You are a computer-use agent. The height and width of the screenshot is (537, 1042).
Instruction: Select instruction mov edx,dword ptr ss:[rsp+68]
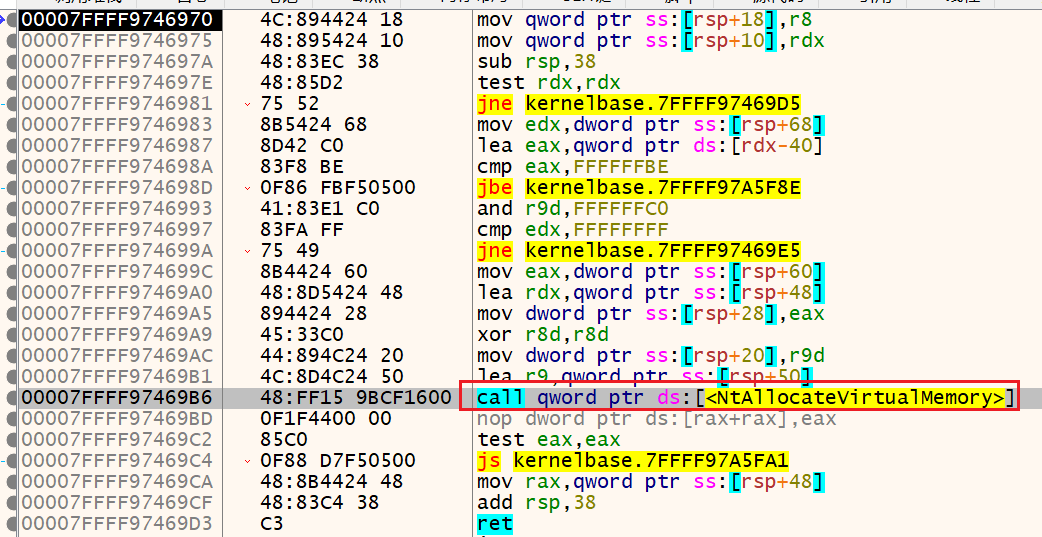pyautogui.click(x=651, y=125)
